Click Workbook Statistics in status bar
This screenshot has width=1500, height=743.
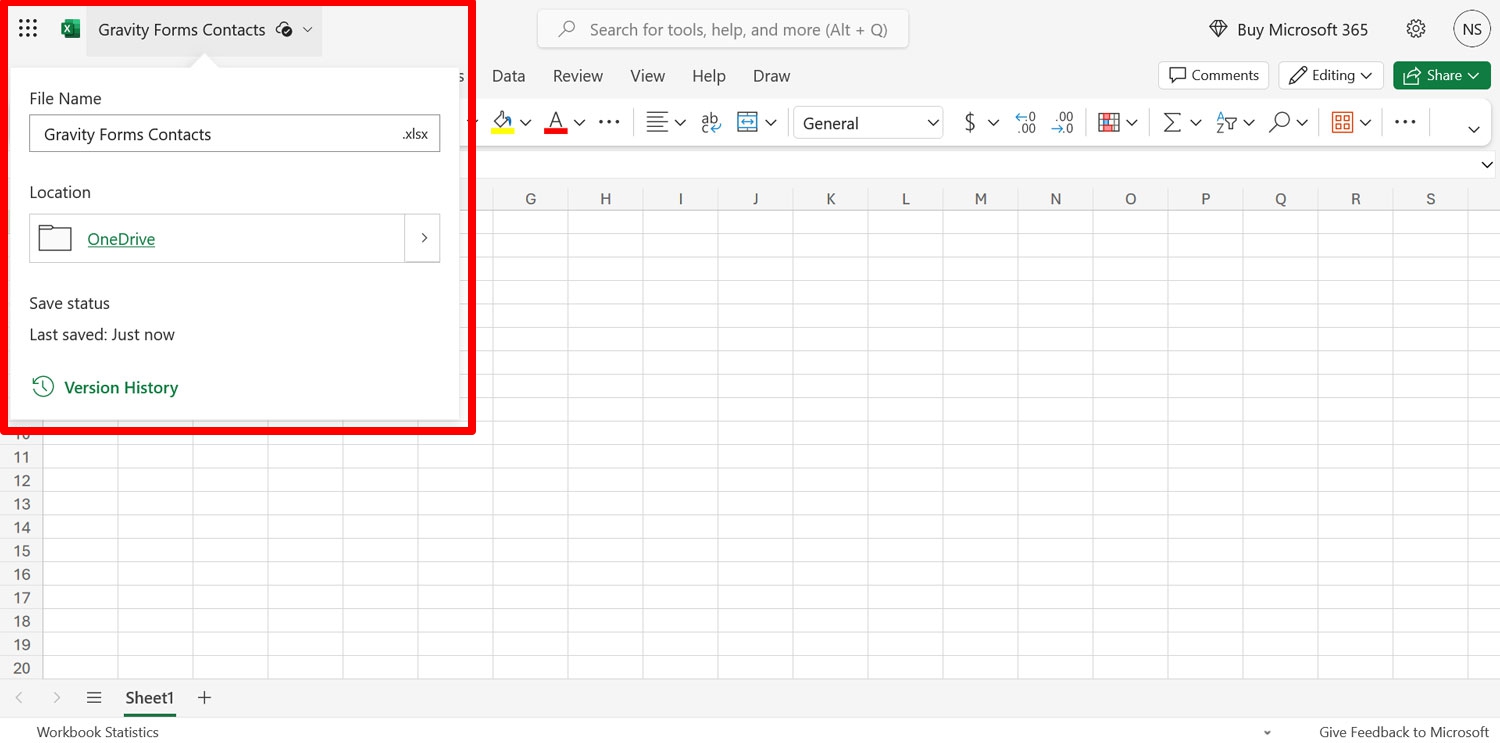98,732
